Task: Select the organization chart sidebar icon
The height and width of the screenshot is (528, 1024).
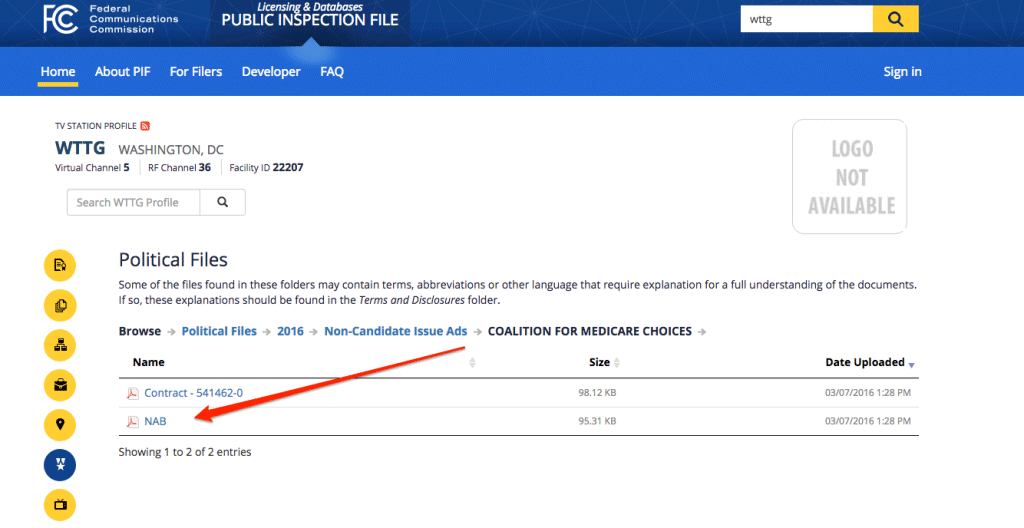Action: (x=60, y=345)
